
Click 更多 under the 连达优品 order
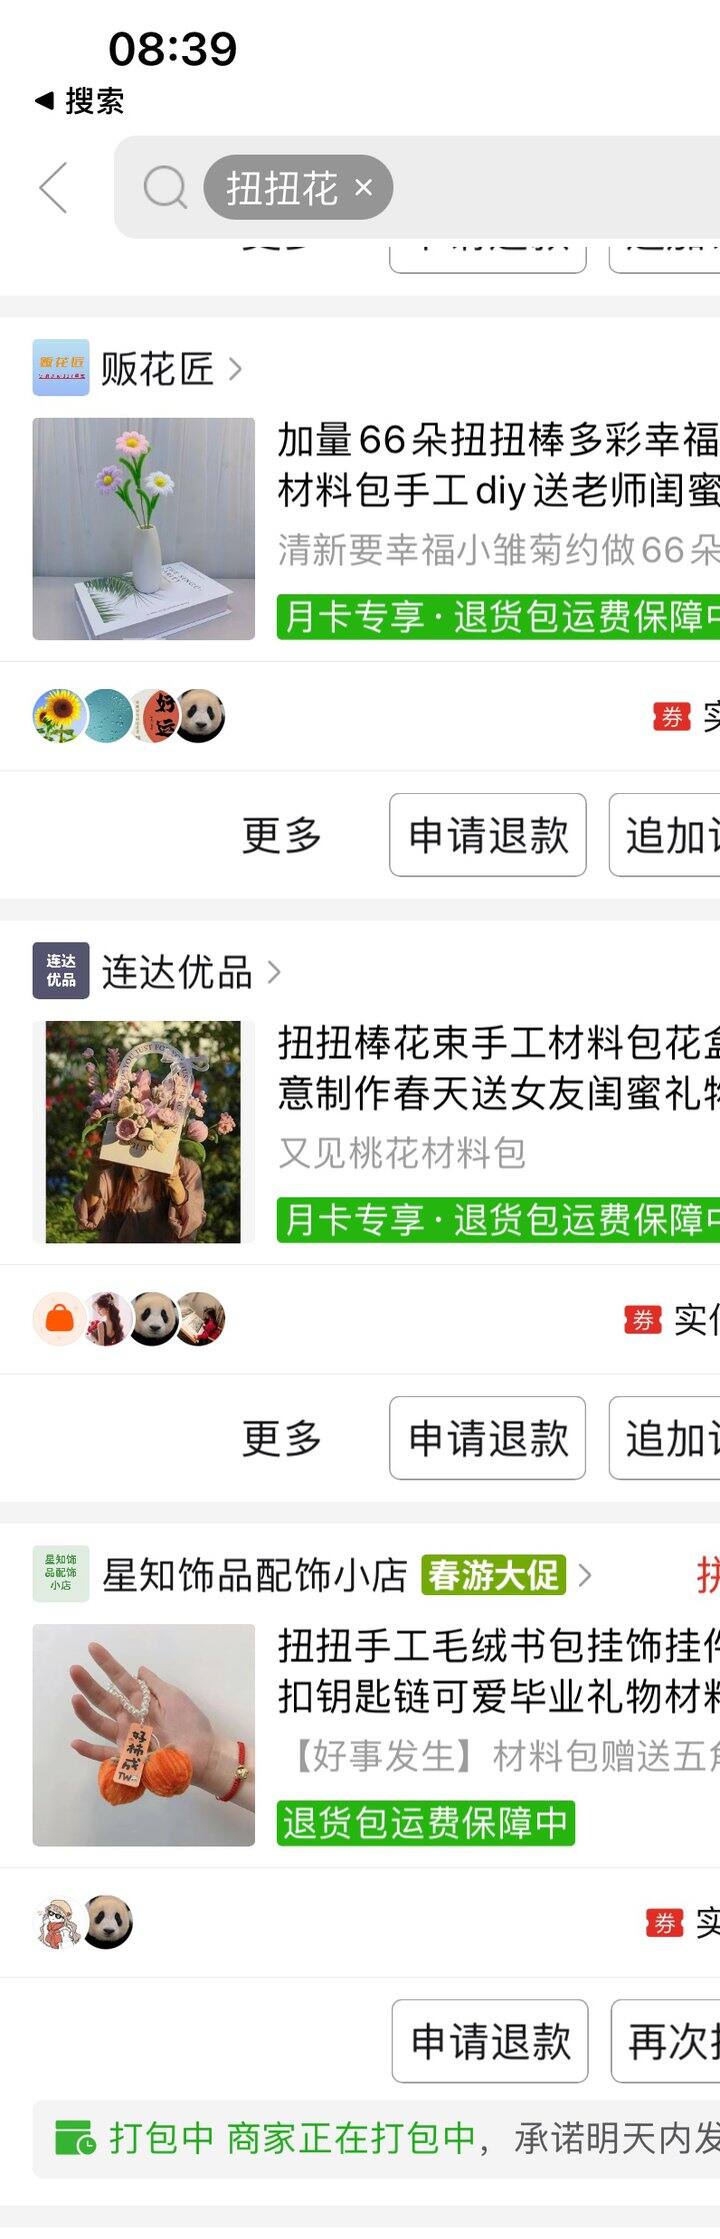coord(281,1438)
